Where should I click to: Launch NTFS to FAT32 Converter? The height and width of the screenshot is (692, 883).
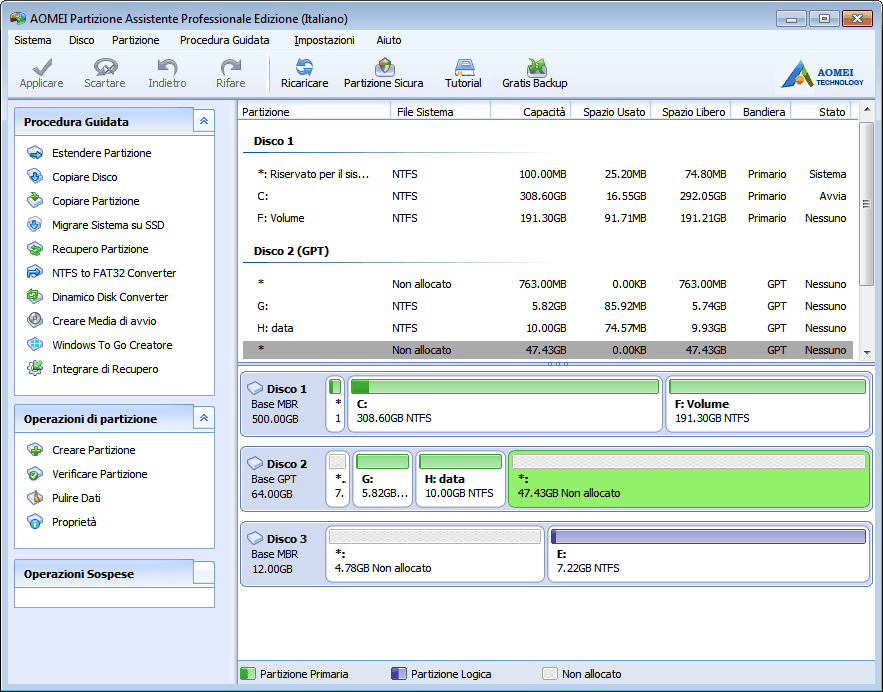(x=114, y=273)
